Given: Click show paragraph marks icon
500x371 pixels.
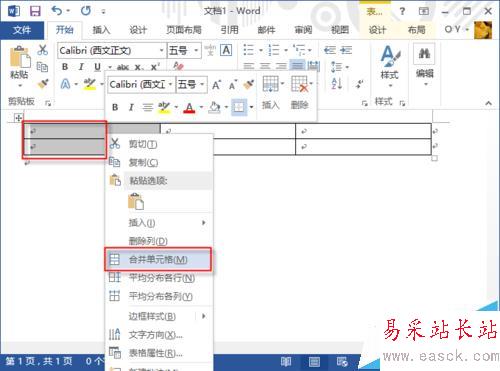Looking at the screenshot, I should coord(359,84).
